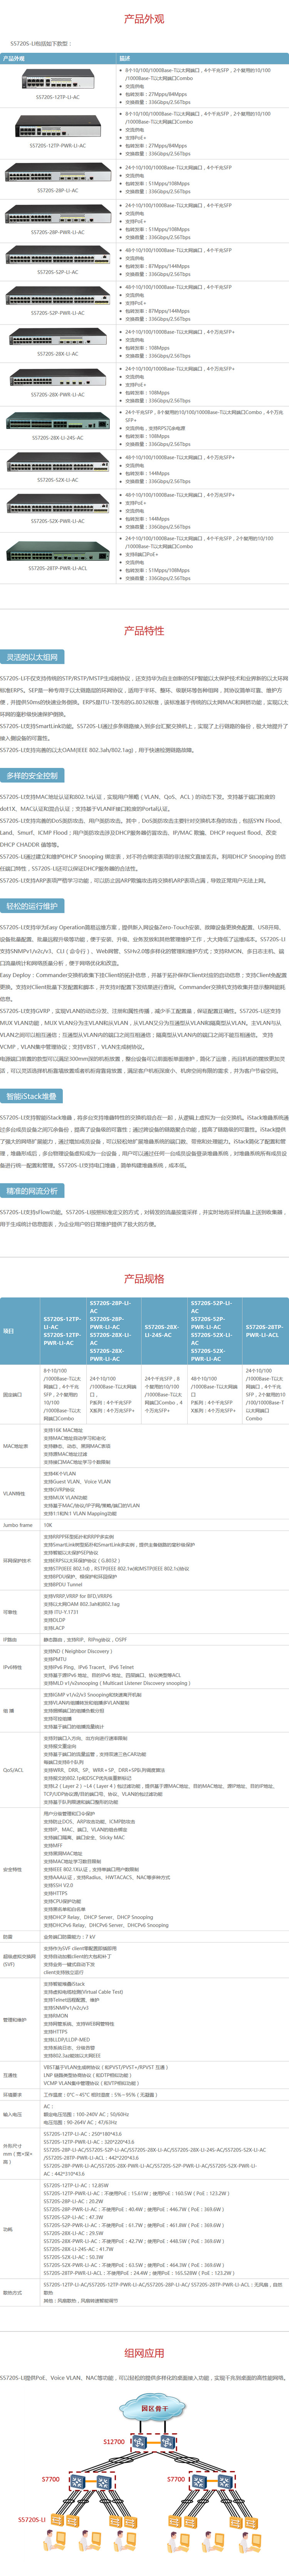Click the Jumbo frame row label

18,1525
